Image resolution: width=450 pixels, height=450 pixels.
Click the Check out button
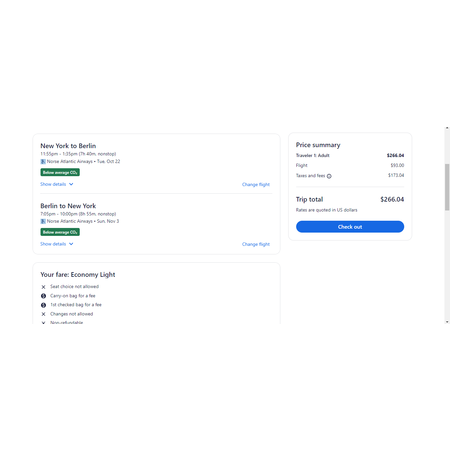350,227
